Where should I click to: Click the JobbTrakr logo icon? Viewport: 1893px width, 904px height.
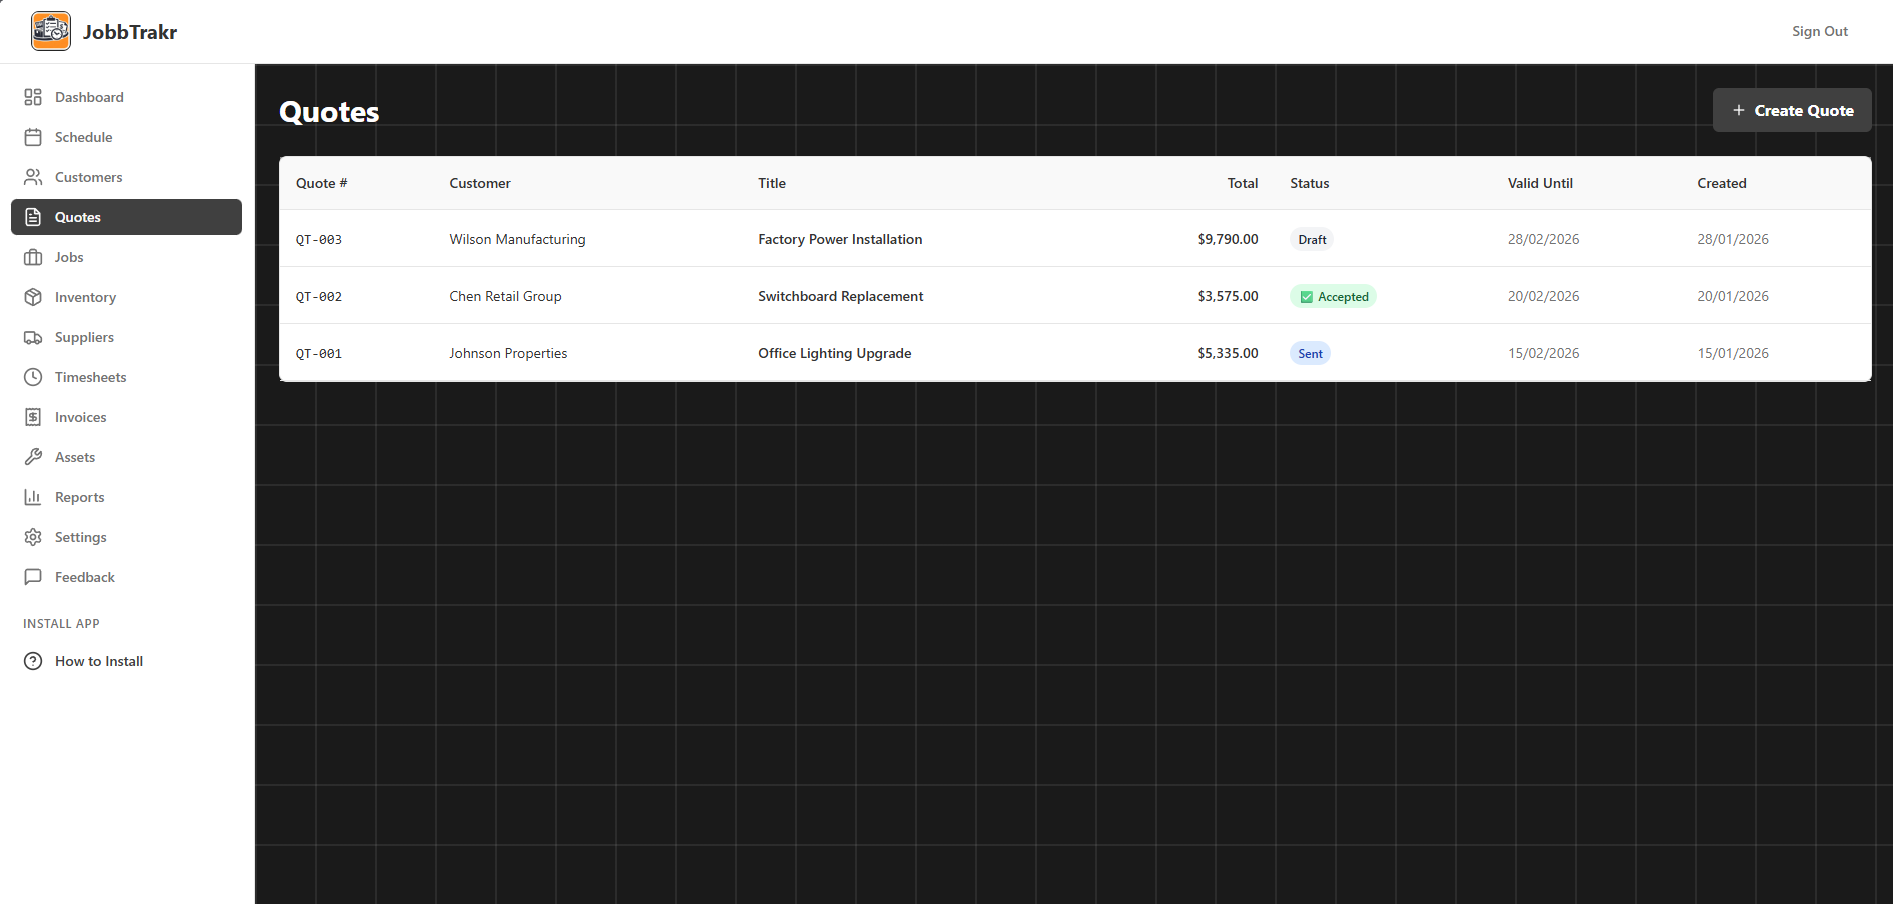click(51, 31)
